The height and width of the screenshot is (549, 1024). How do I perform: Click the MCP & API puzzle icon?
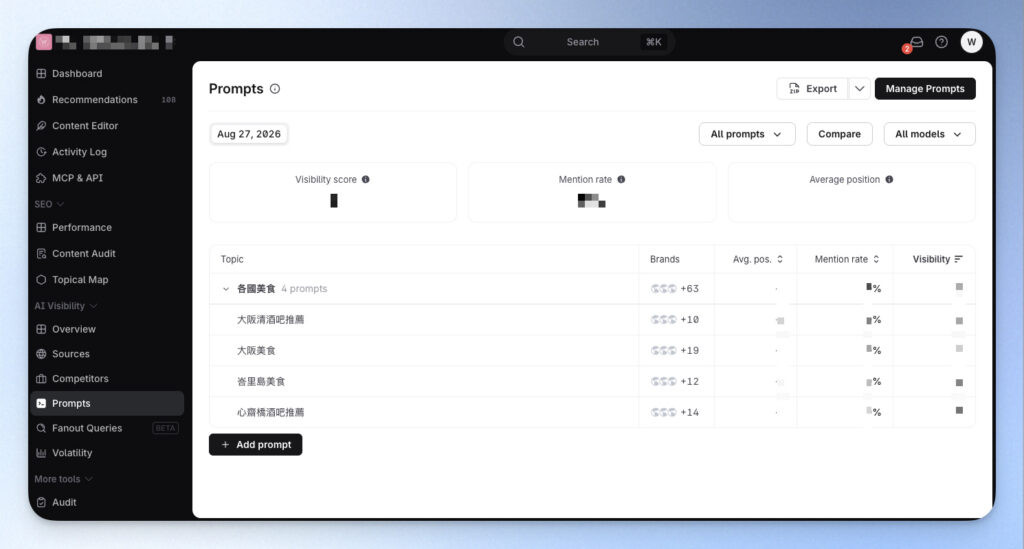[41, 178]
